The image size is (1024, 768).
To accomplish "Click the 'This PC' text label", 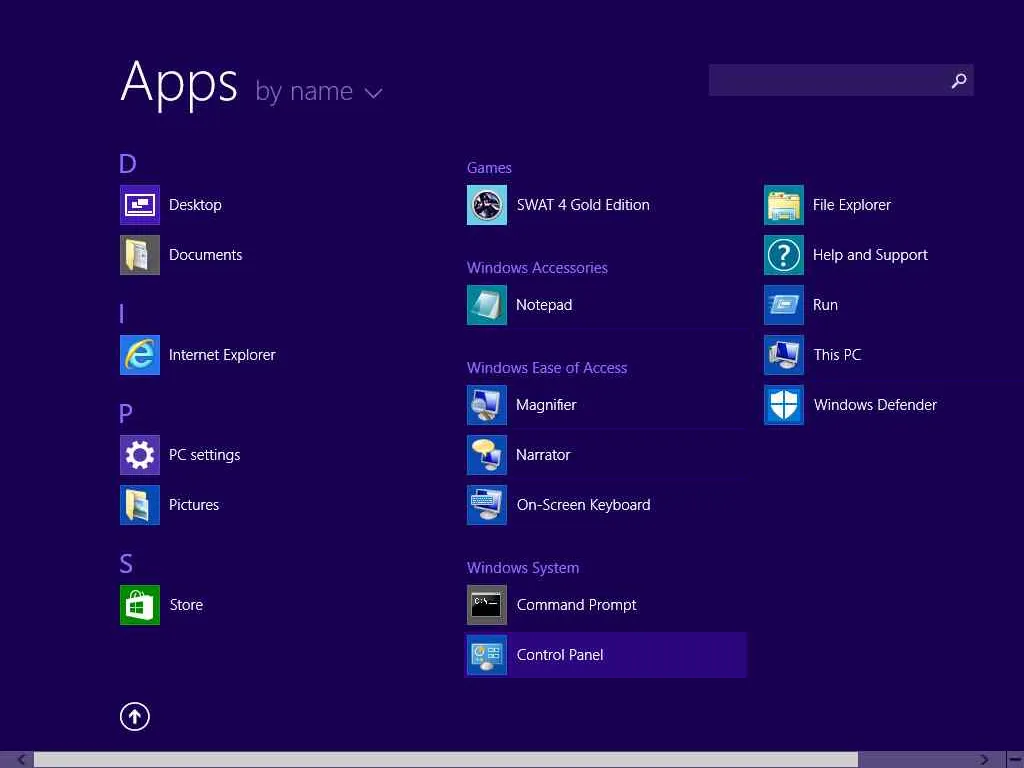I will point(837,355).
